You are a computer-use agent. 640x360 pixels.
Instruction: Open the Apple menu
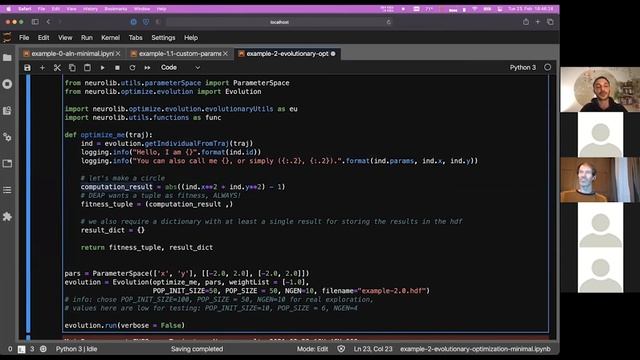[9, 9]
